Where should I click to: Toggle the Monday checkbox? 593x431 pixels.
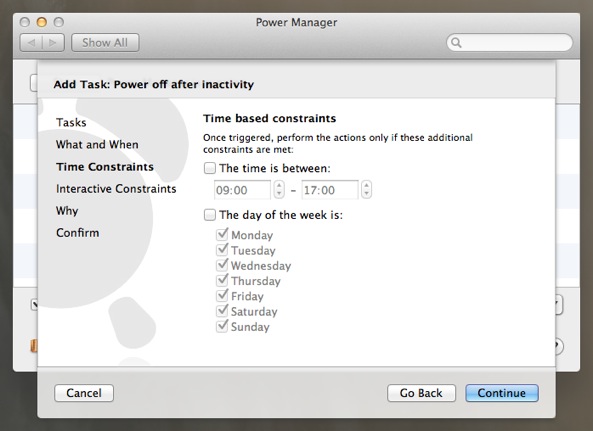[x=222, y=234]
